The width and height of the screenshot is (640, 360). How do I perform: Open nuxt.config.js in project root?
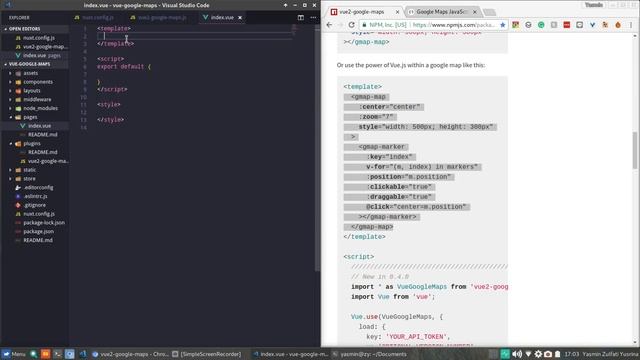click(38, 214)
